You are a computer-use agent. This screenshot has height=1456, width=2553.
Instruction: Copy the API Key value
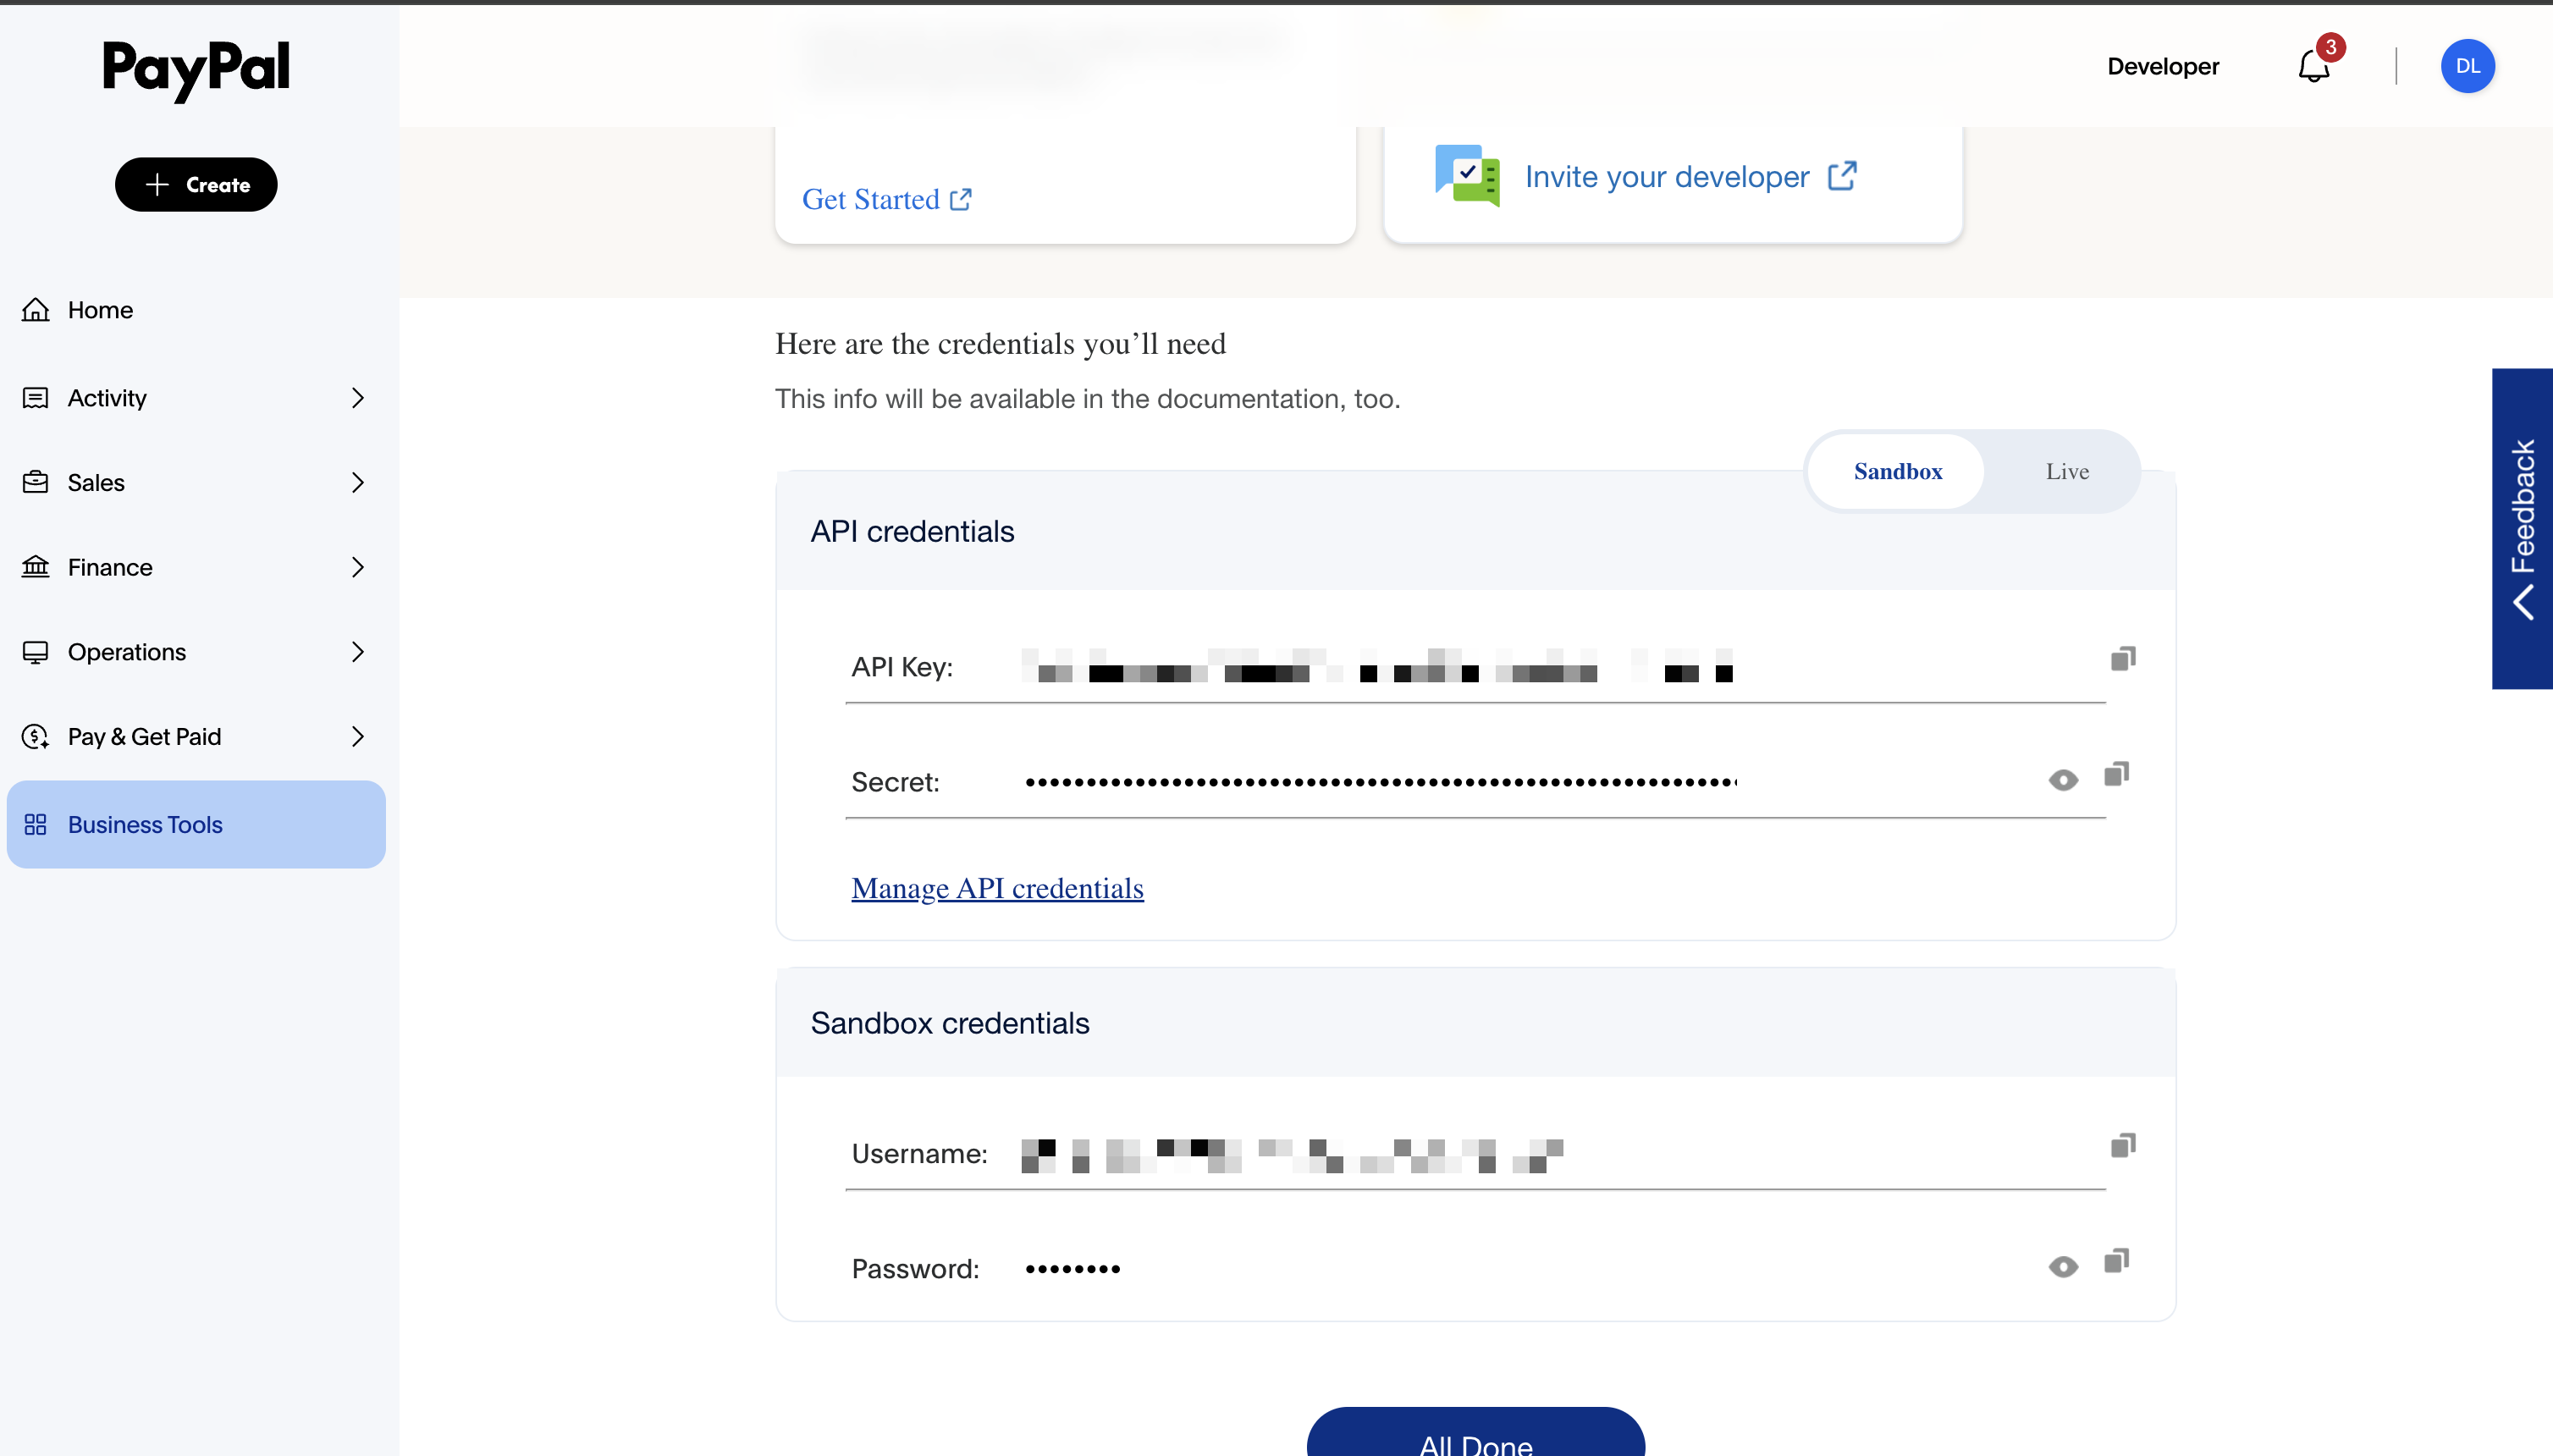(x=2123, y=659)
